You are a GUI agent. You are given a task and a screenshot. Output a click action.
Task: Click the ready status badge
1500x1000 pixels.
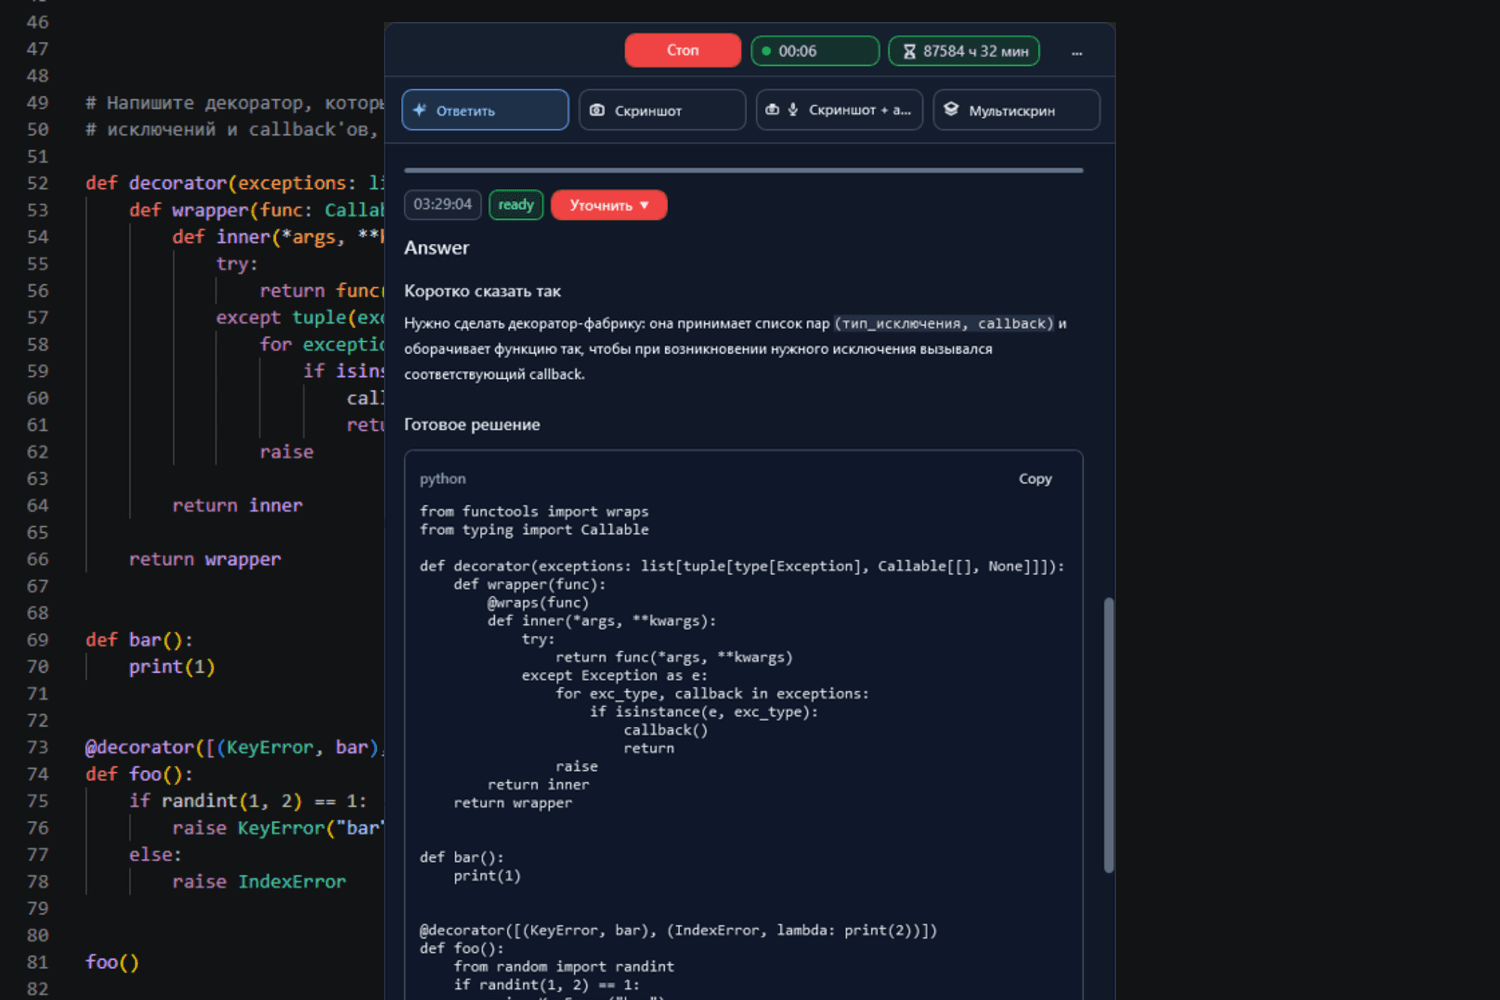click(516, 205)
